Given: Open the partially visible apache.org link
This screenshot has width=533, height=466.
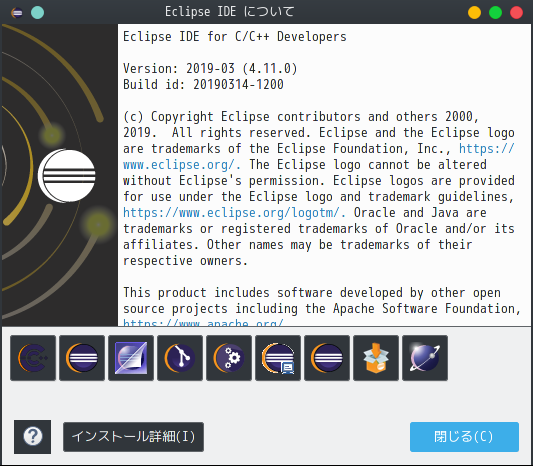Looking at the screenshot, I should (x=203, y=322).
